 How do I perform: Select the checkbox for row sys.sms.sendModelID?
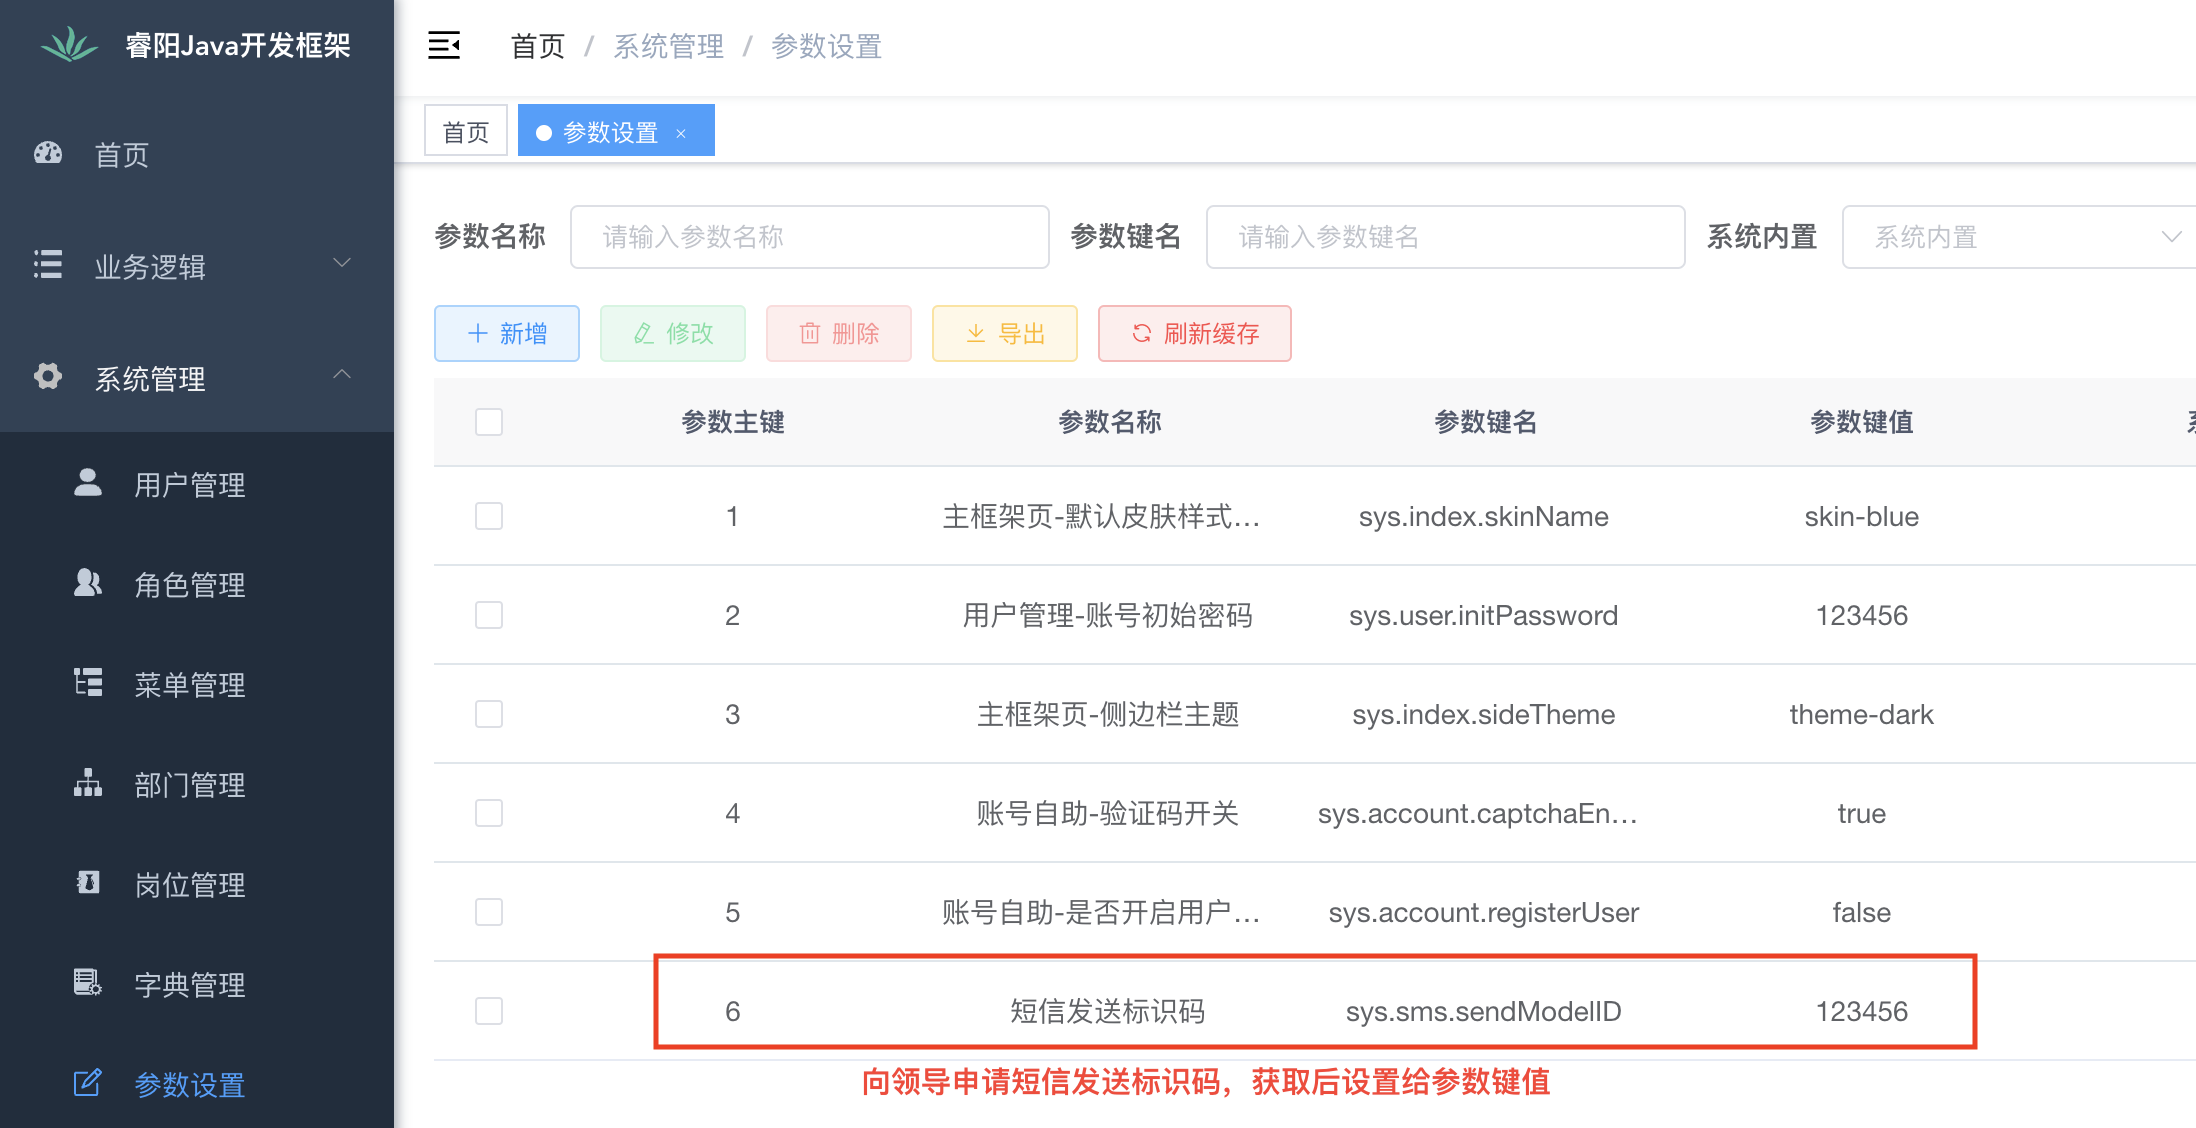pos(489,1011)
